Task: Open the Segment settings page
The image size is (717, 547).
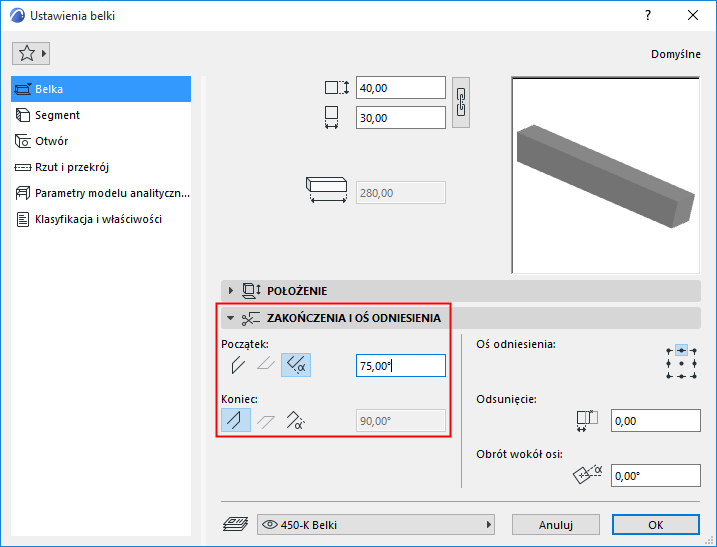Action: (x=101, y=115)
